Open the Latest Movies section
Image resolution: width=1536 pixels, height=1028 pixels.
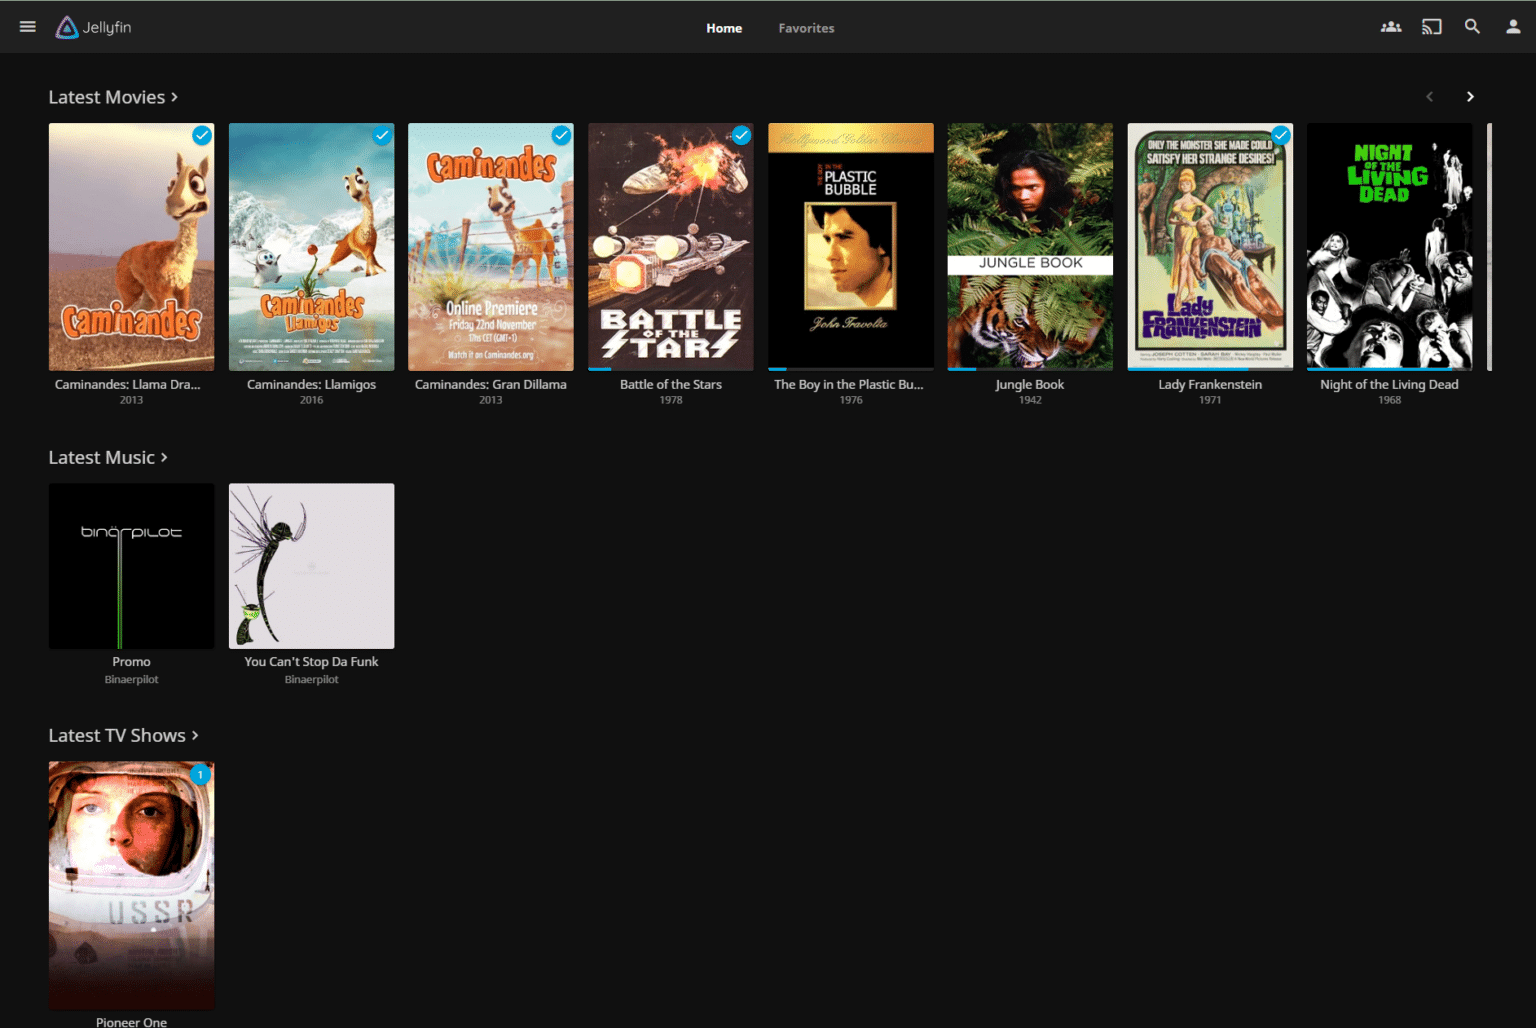point(113,97)
